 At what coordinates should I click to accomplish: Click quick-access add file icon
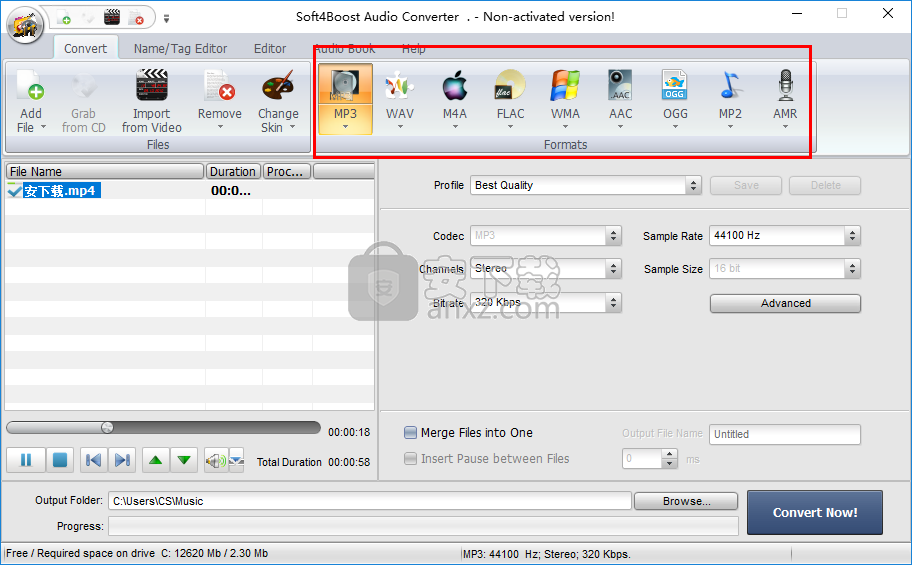click(x=63, y=18)
